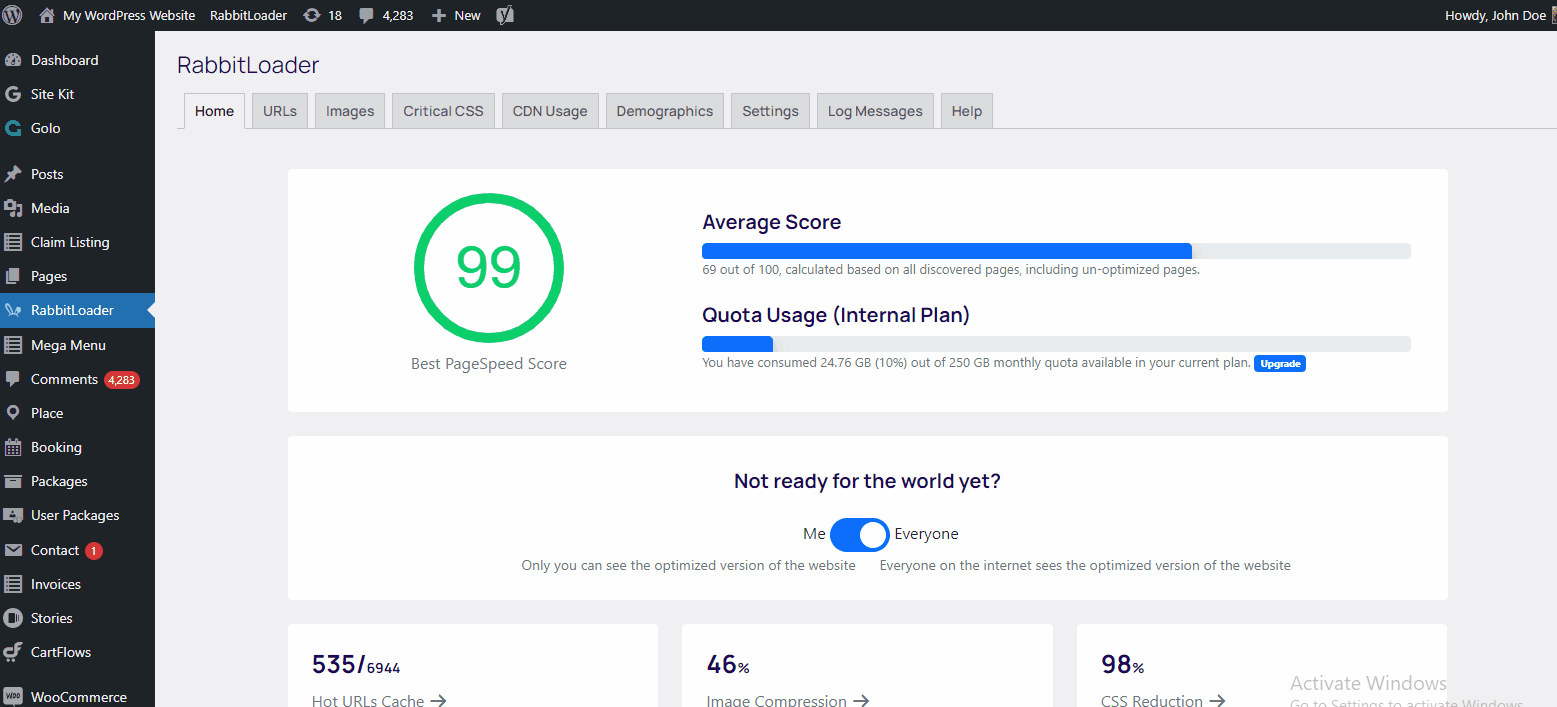
Task: Click the 99 Best PageSpeed Score circle
Action: (x=489, y=267)
